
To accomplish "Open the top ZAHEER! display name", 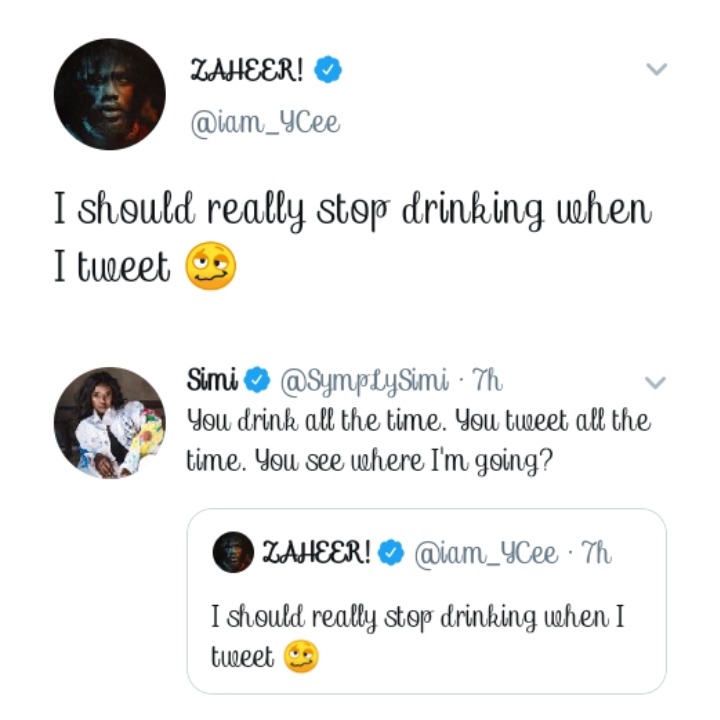I will tap(248, 69).
